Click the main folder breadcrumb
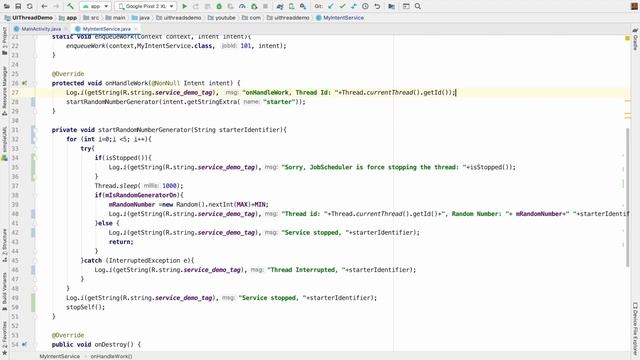The width and height of the screenshot is (640, 360). click(116, 18)
